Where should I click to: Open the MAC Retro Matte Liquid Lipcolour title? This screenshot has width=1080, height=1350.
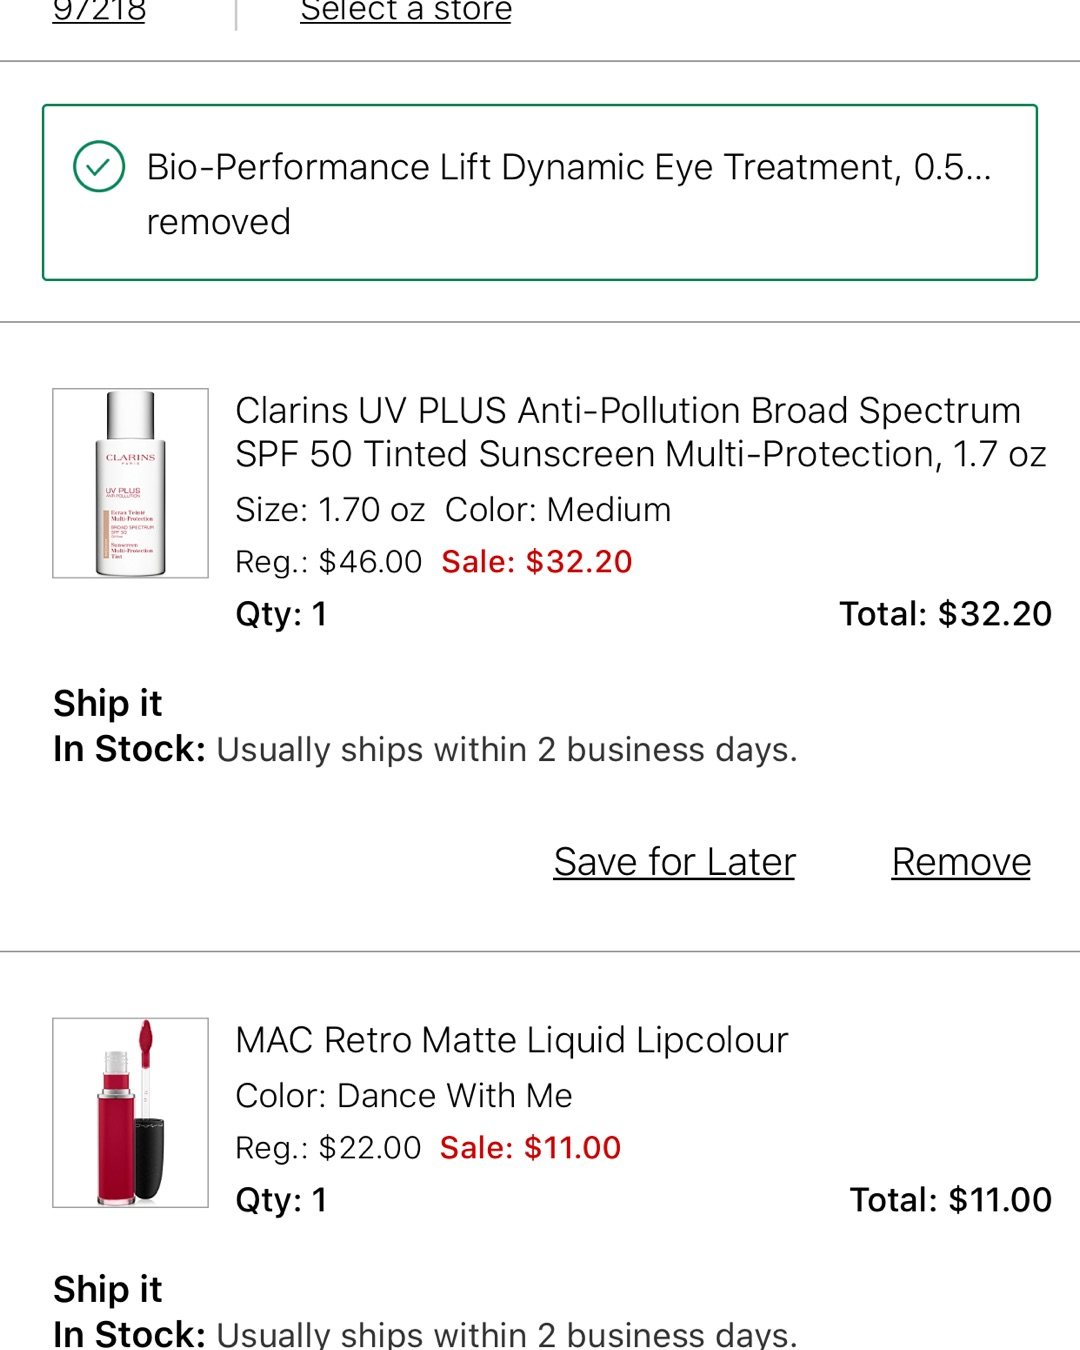click(x=511, y=1040)
